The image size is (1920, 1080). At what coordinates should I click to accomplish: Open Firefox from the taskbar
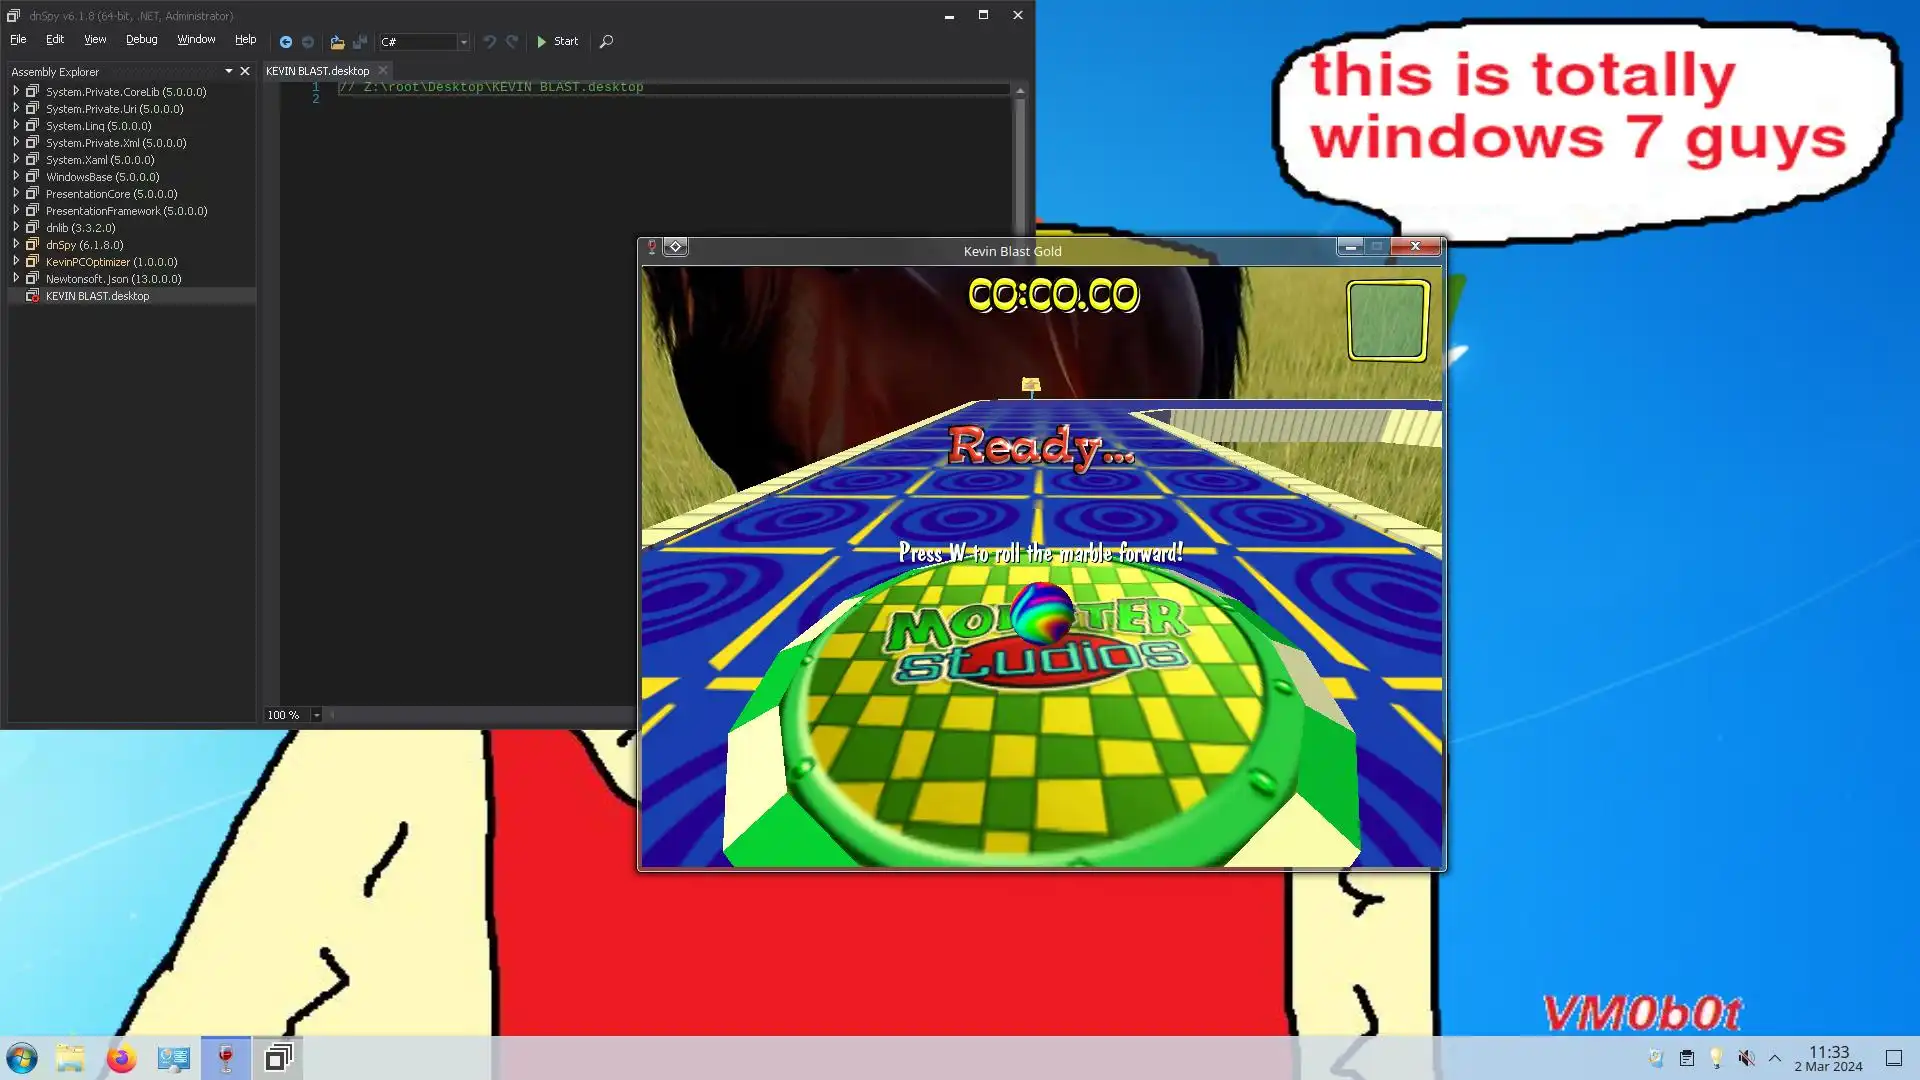pyautogui.click(x=122, y=1058)
